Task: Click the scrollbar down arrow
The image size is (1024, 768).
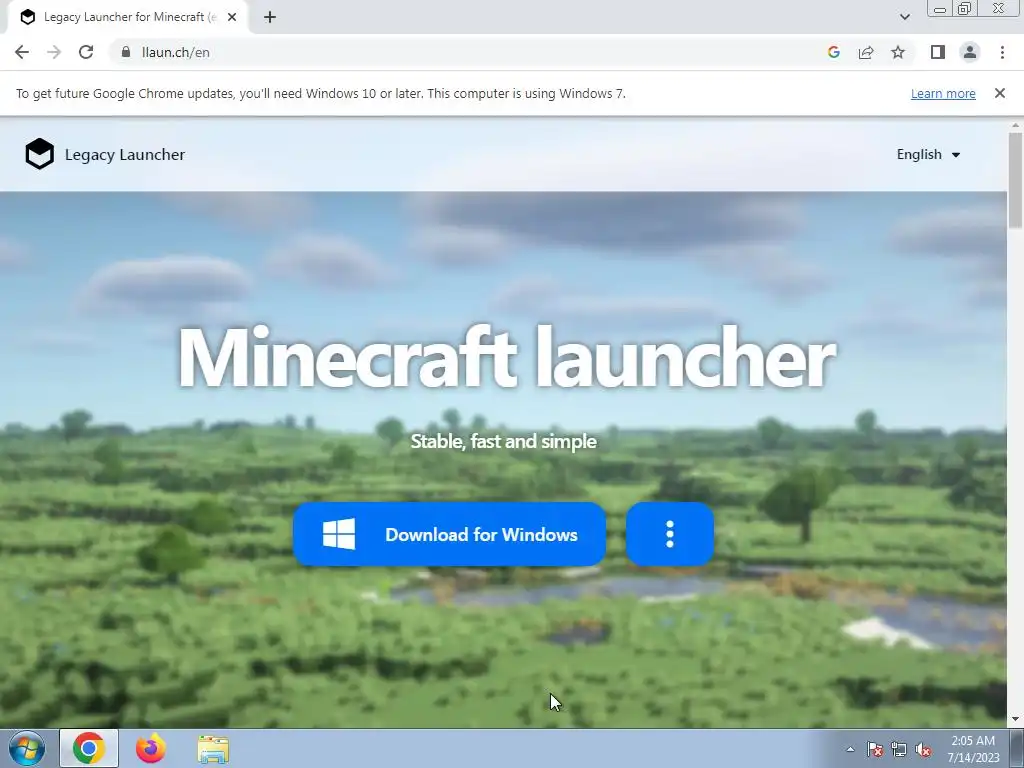Action: click(1015, 719)
